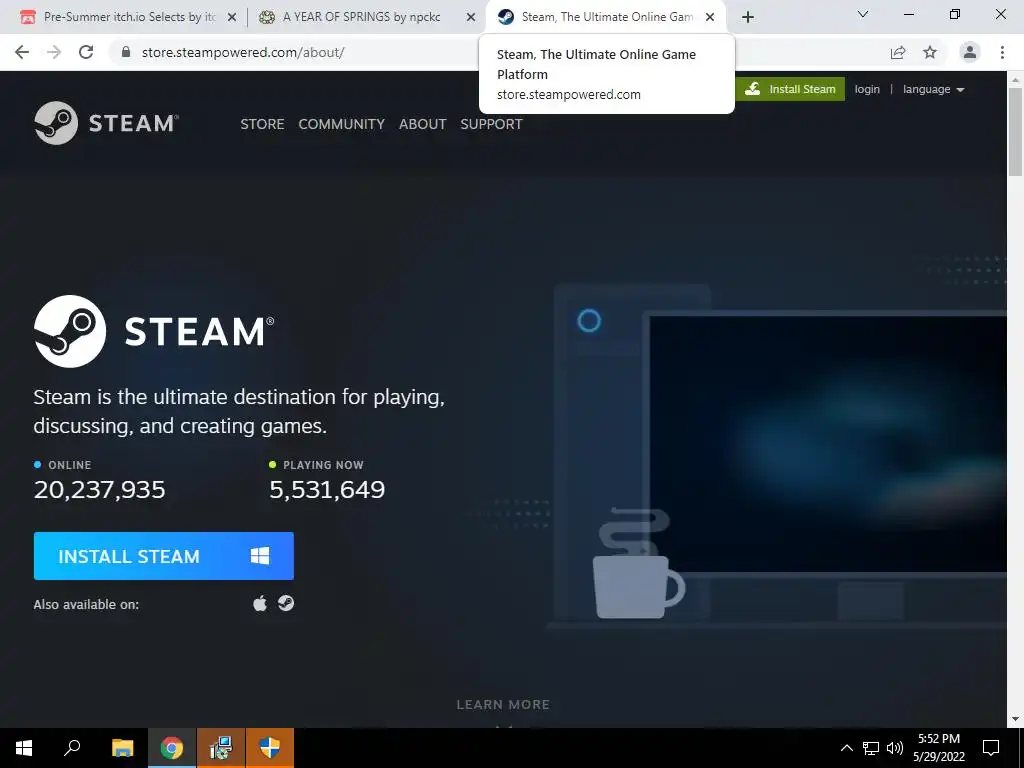Open the COMMUNITY menu
Image resolution: width=1024 pixels, height=768 pixels.
342,124
